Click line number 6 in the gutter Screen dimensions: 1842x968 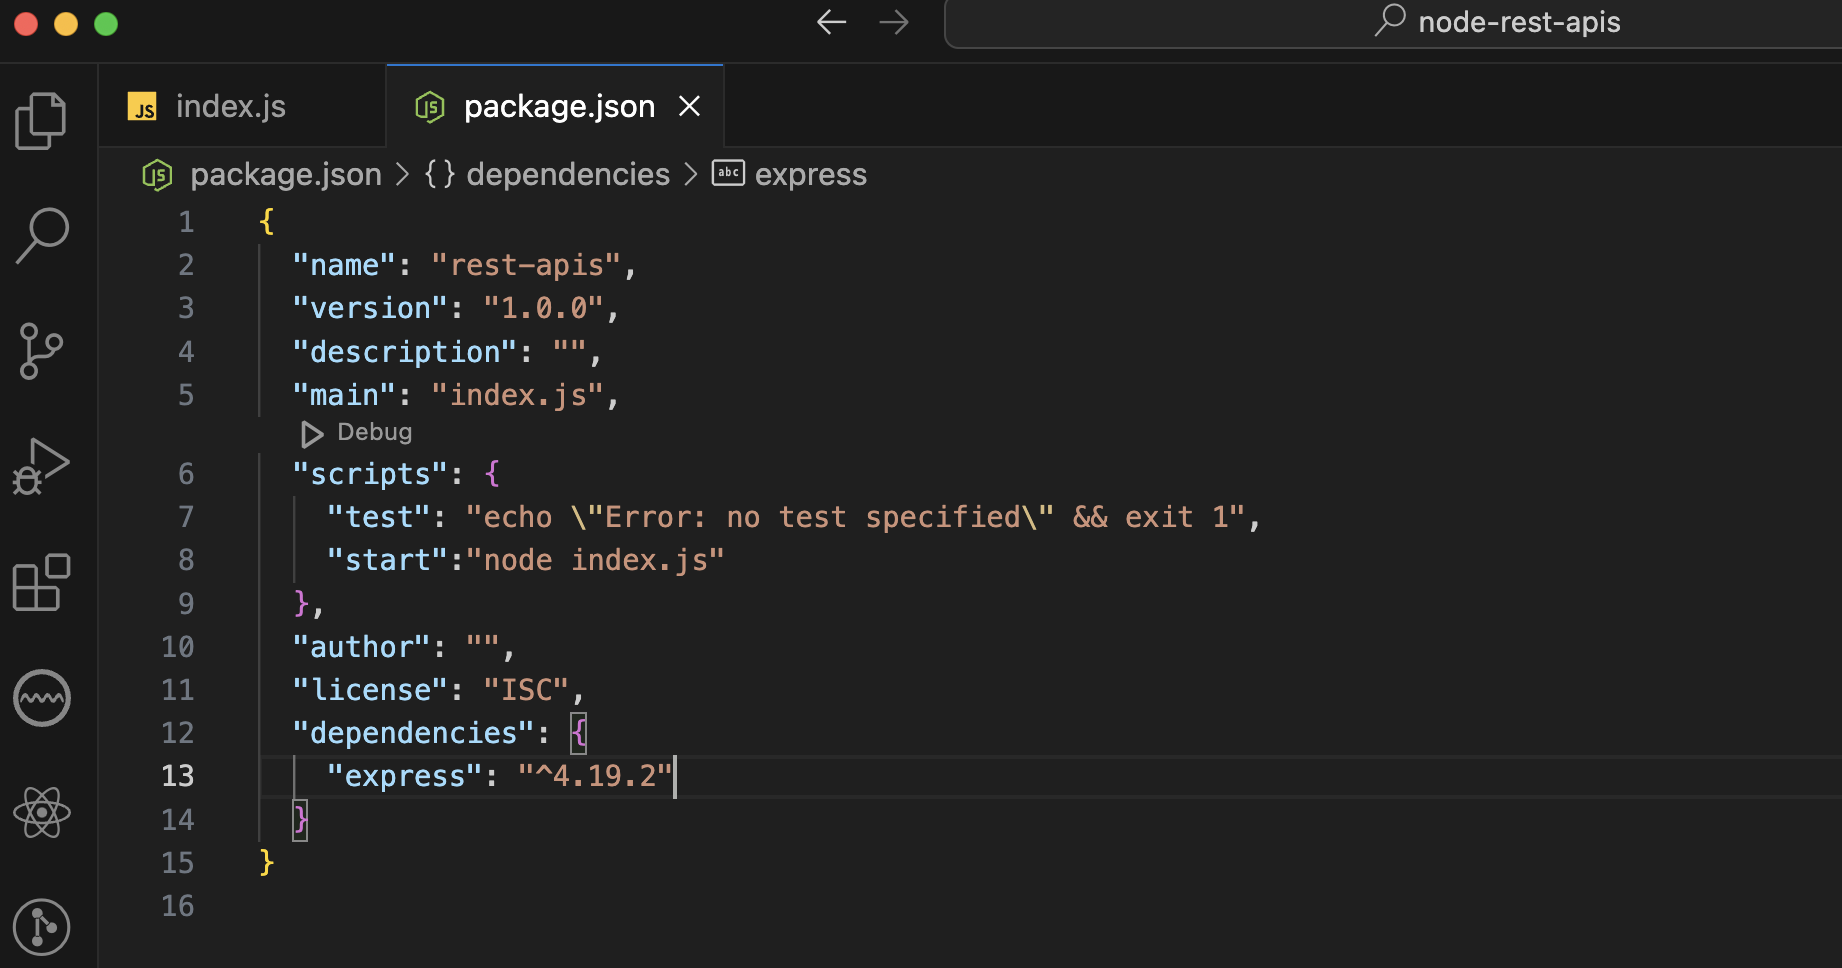click(x=186, y=474)
